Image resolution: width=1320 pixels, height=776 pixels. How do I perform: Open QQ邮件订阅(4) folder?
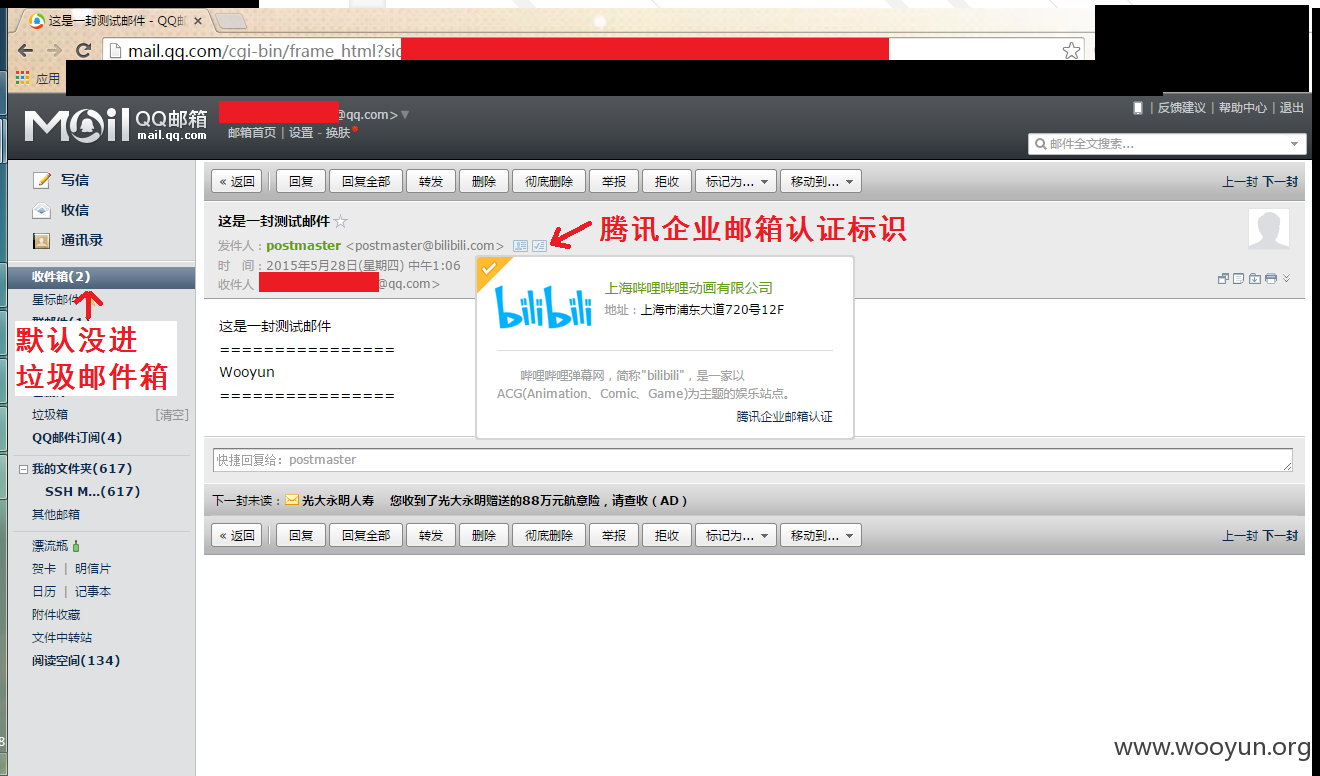(77, 438)
